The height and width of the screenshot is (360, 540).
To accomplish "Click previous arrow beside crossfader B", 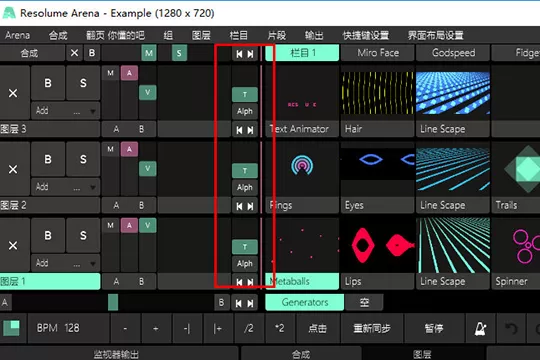I will point(238,303).
